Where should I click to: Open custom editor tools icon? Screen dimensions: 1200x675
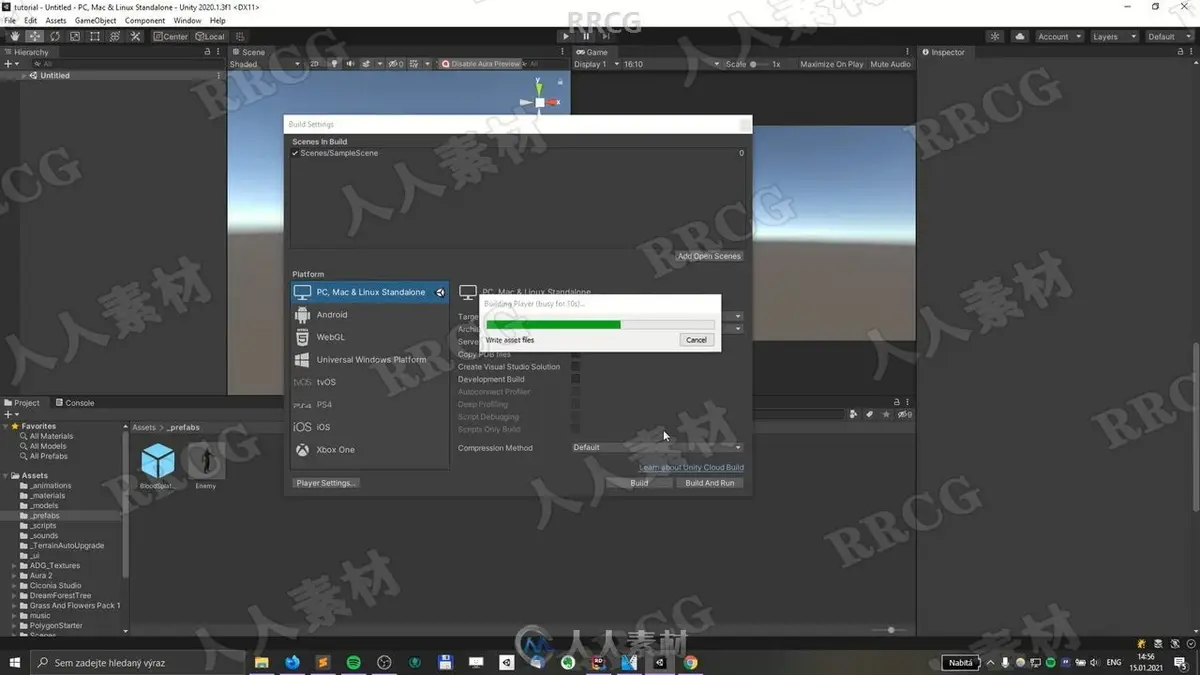click(x=135, y=36)
